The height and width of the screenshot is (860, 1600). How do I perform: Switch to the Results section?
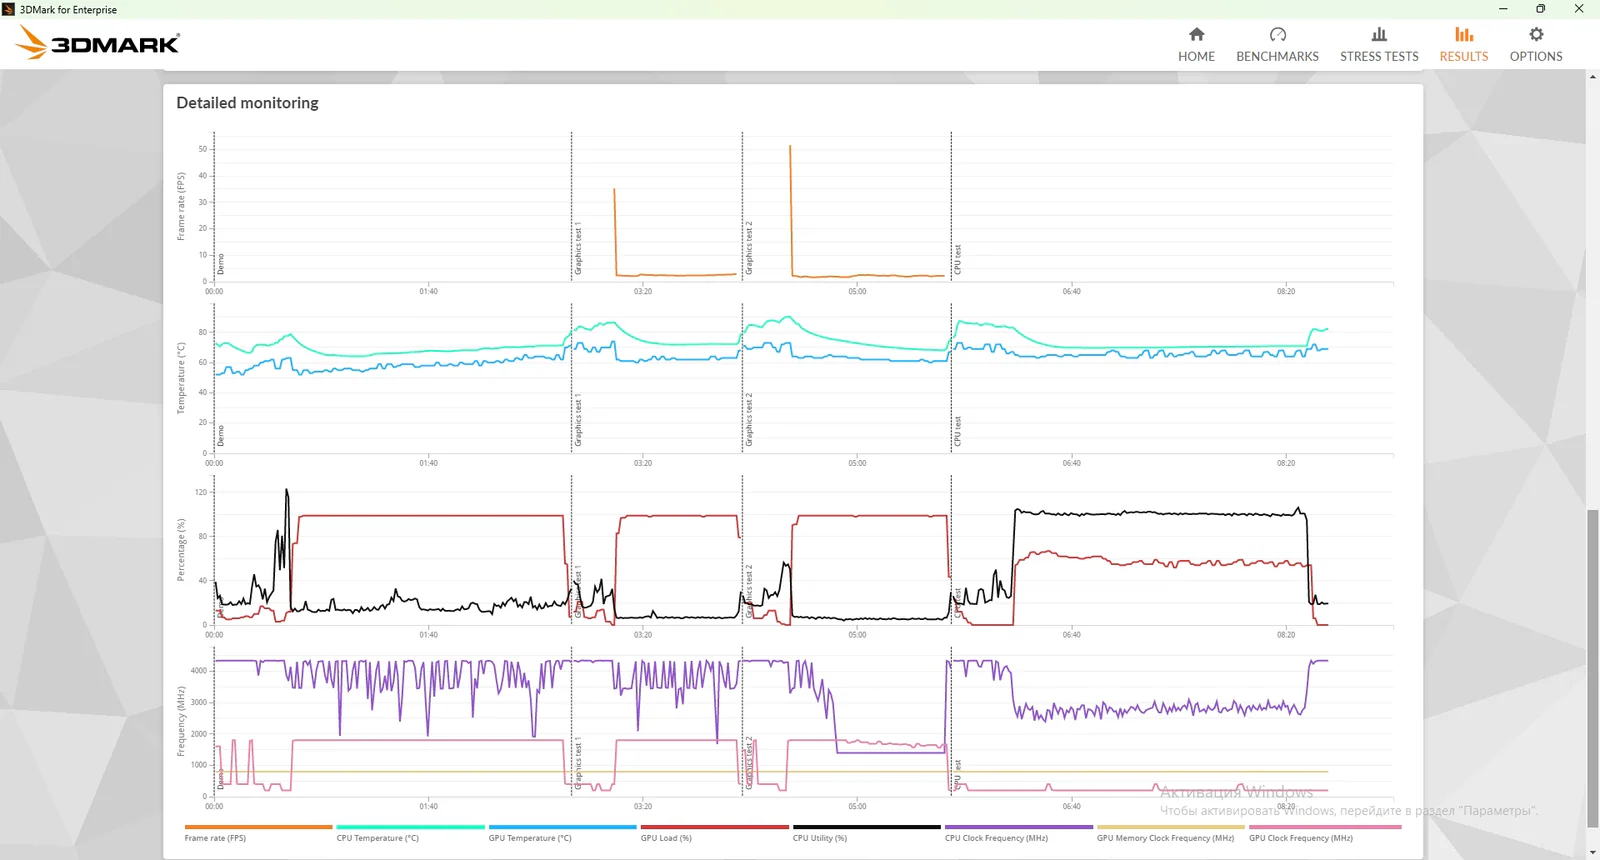[1464, 45]
